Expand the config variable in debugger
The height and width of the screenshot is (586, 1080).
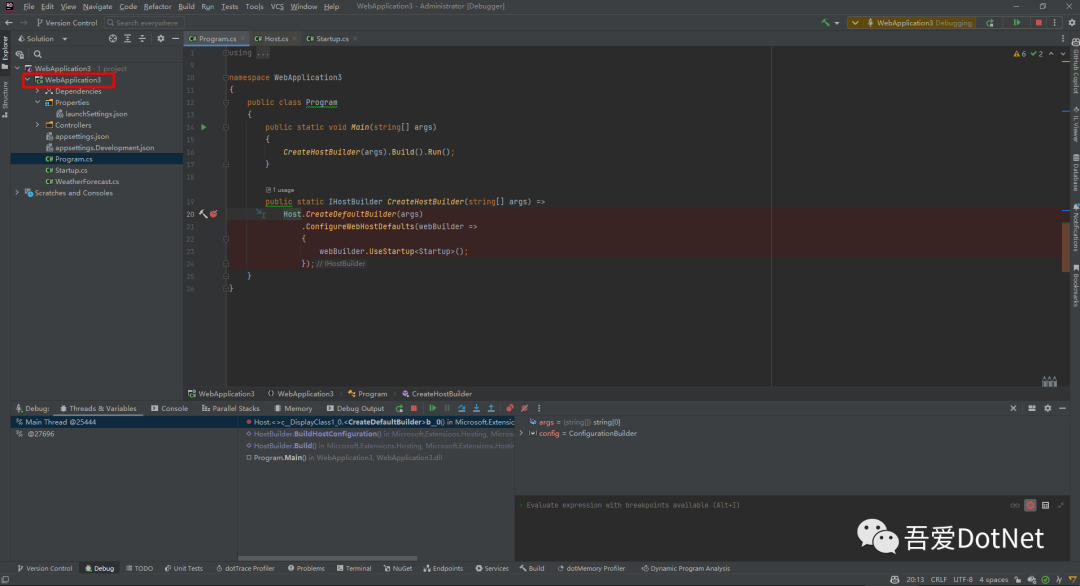tap(521, 433)
